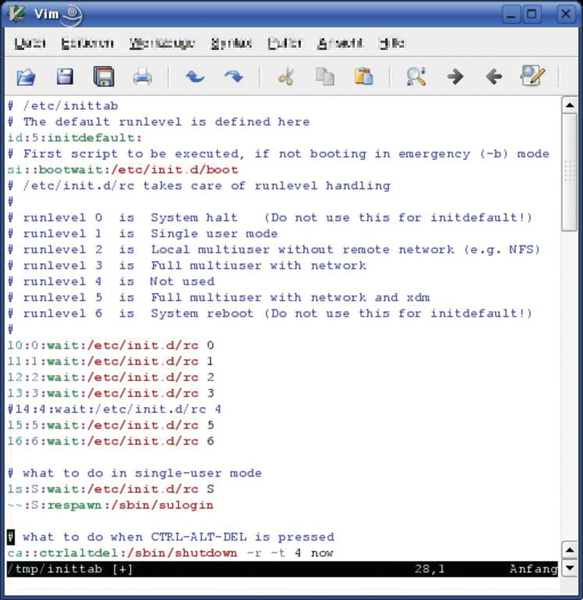Save the current file with floppy icon
Screen dimensions: 583x600
pos(65,77)
